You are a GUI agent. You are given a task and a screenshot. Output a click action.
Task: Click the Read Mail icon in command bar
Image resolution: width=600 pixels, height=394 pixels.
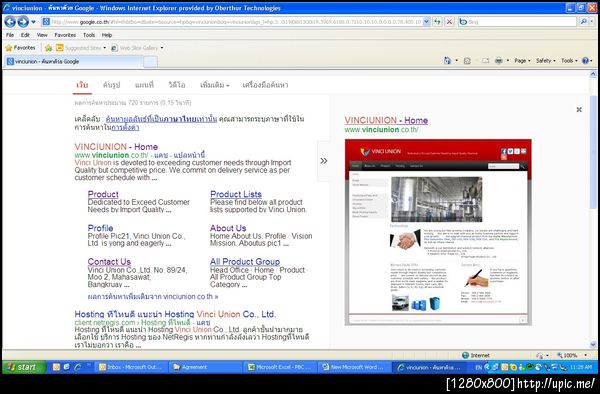tap(485, 60)
